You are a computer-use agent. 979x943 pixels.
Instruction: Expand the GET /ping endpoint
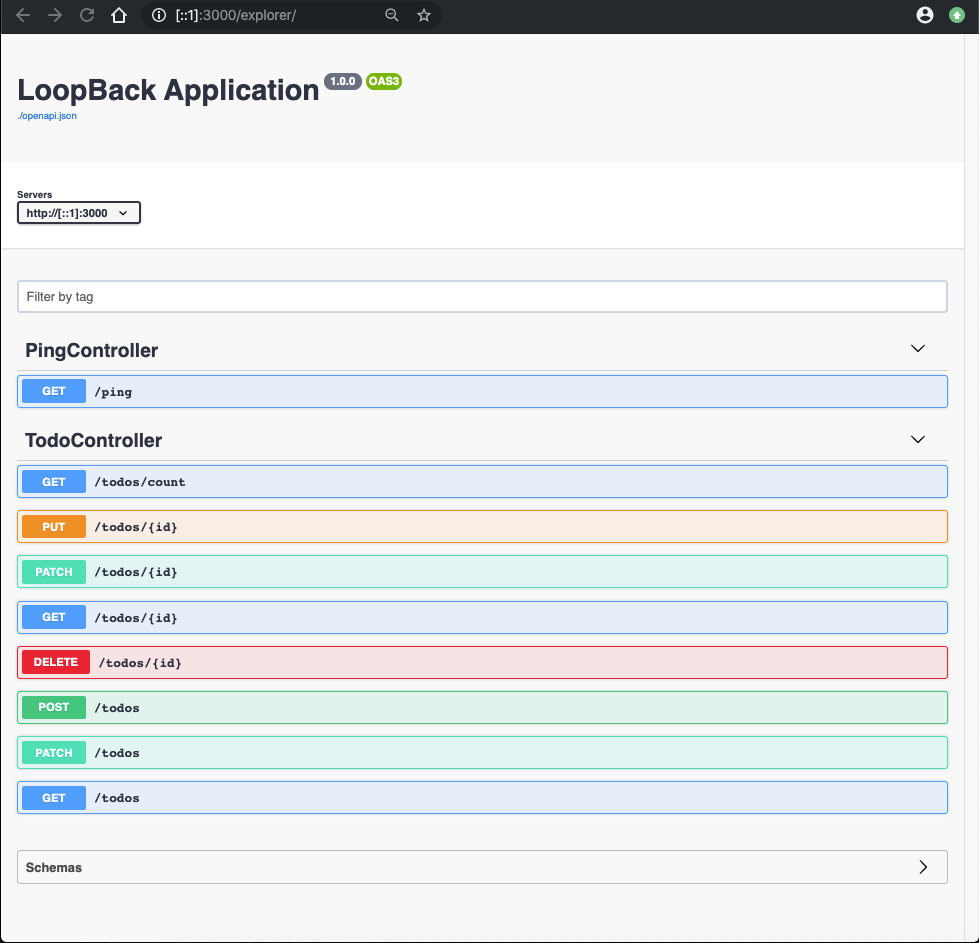[x=482, y=392]
